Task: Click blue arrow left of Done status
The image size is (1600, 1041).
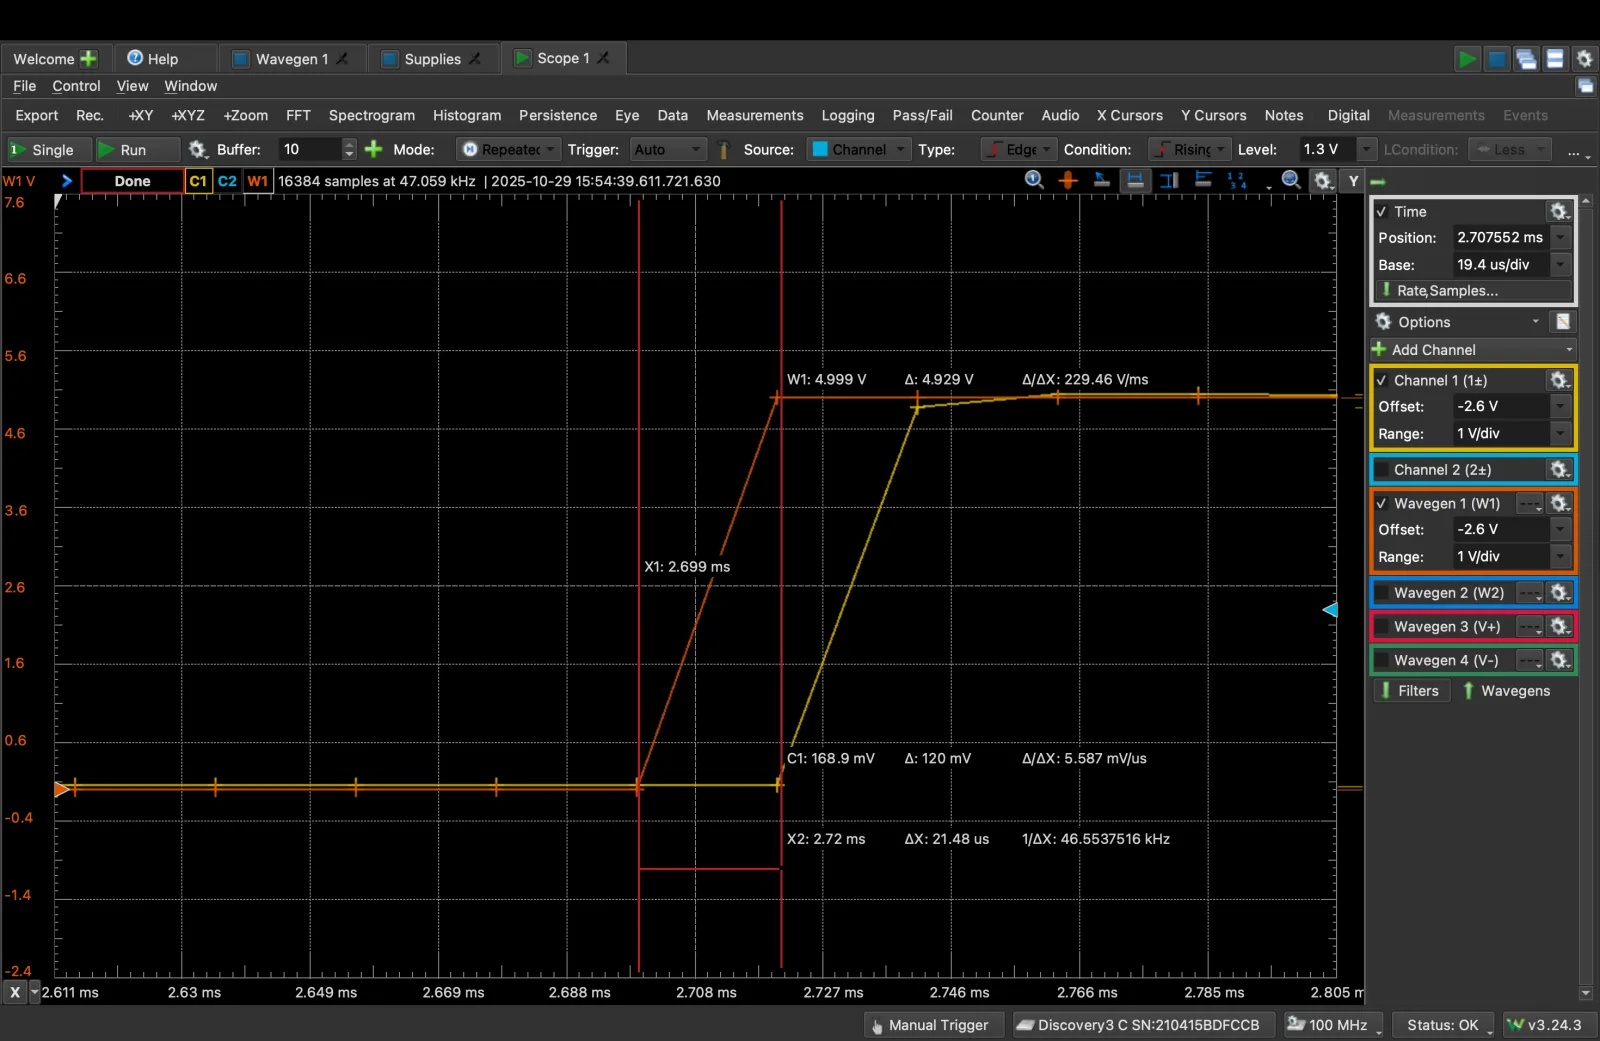Action: [66, 181]
